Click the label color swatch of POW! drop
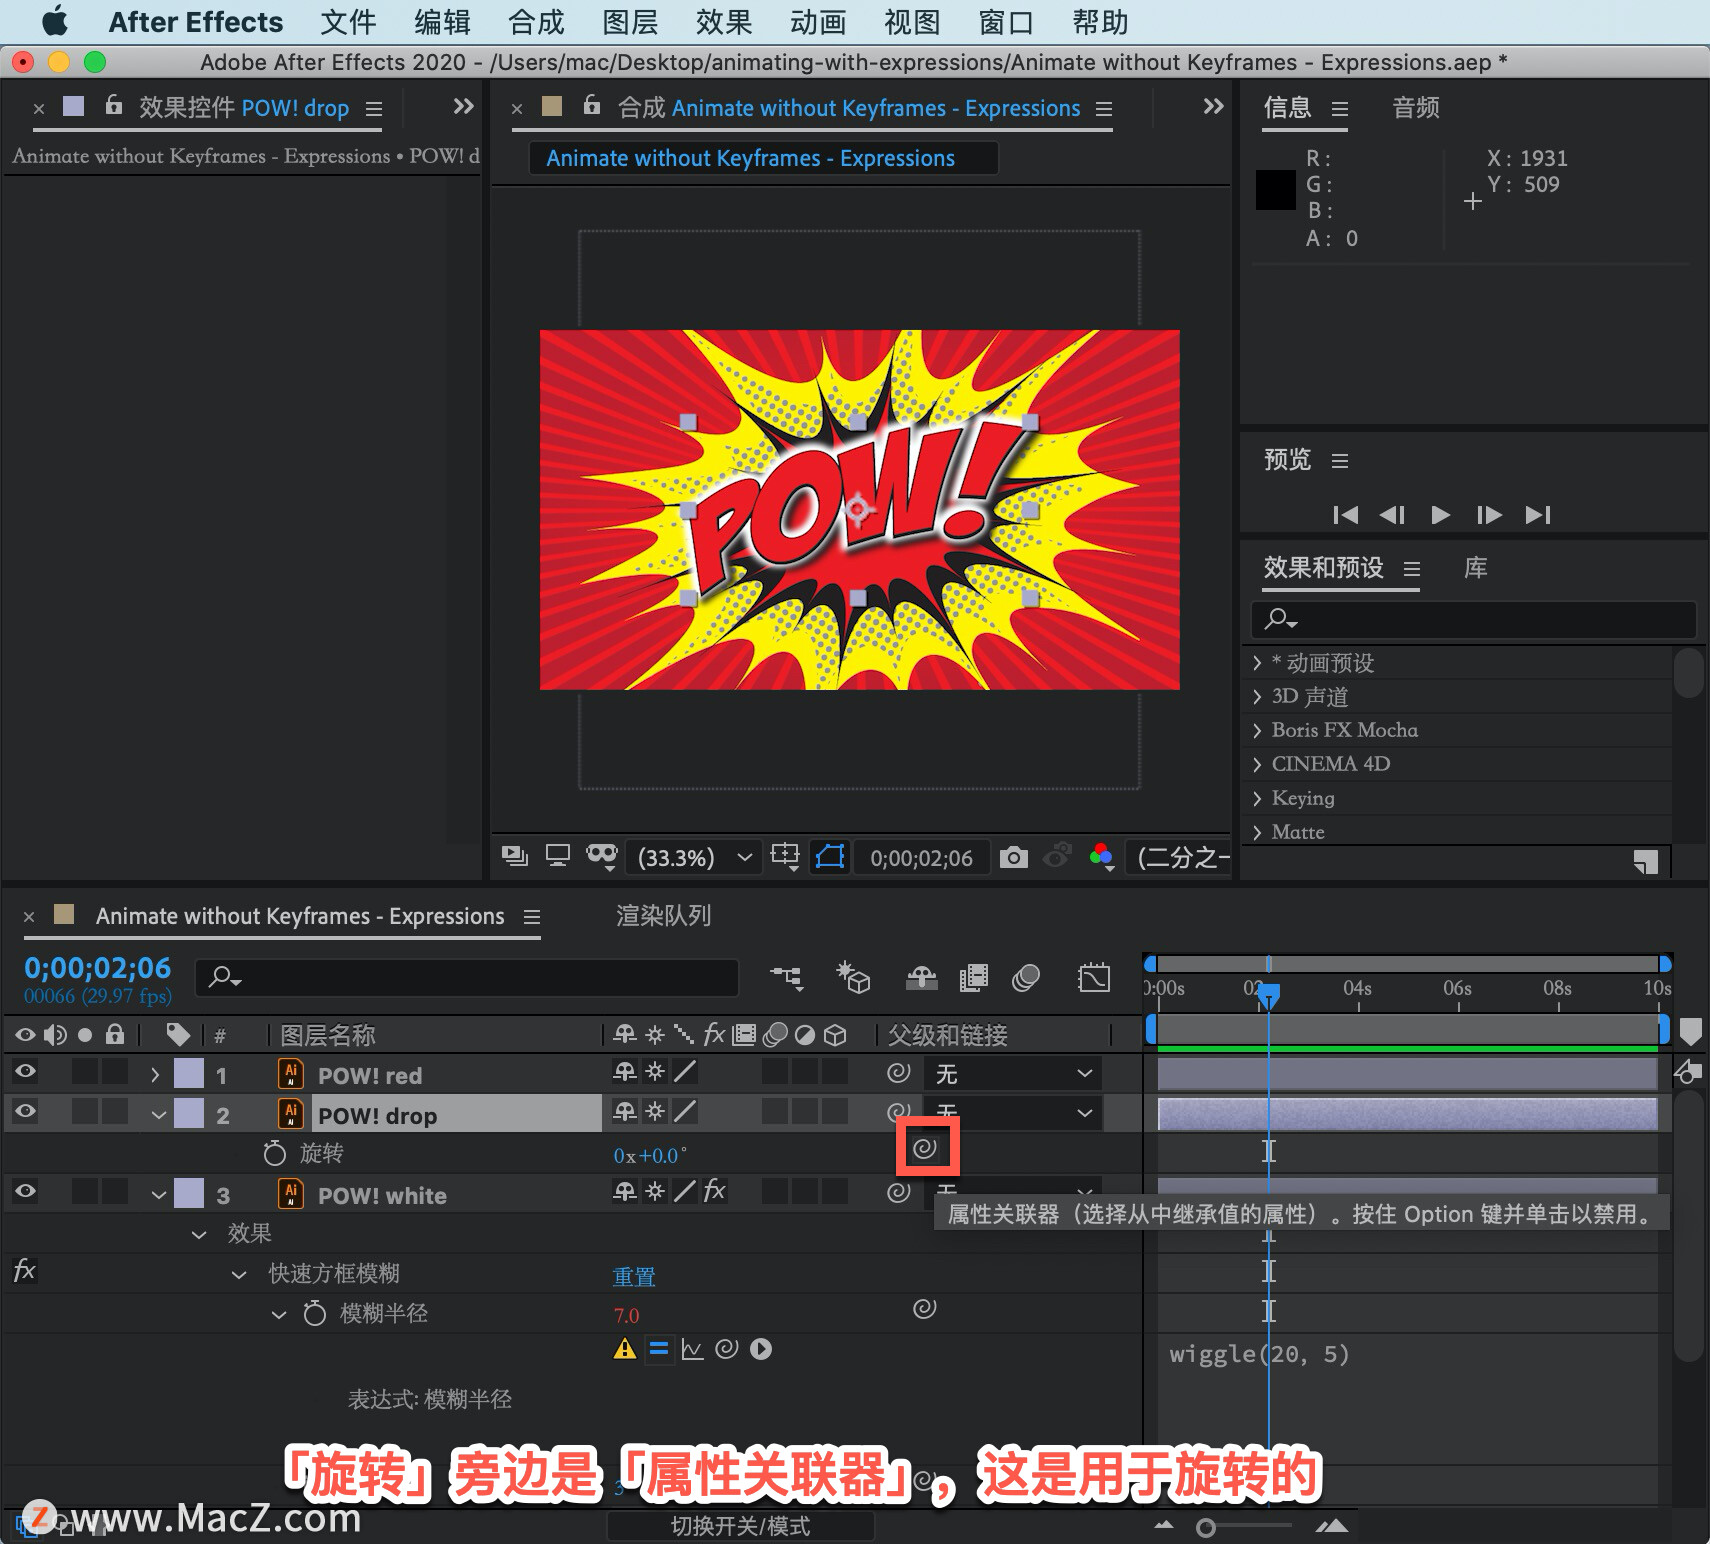Image resolution: width=1710 pixels, height=1544 pixels. point(189,1113)
